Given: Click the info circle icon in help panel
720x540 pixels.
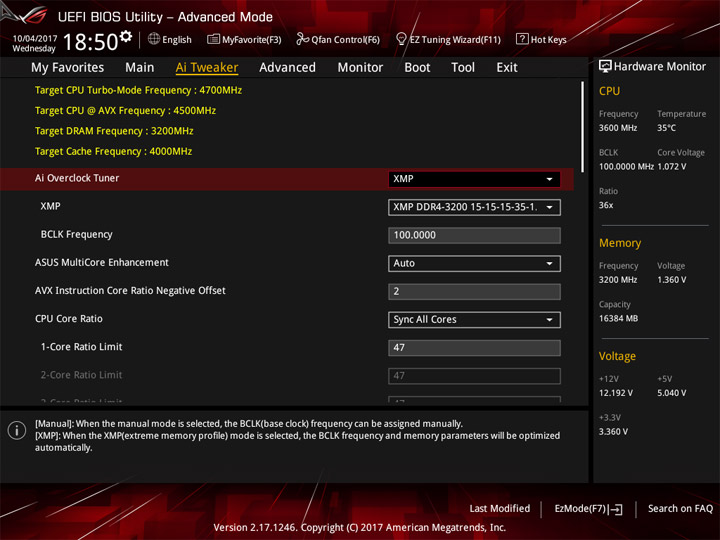Looking at the screenshot, I should coord(17,430).
